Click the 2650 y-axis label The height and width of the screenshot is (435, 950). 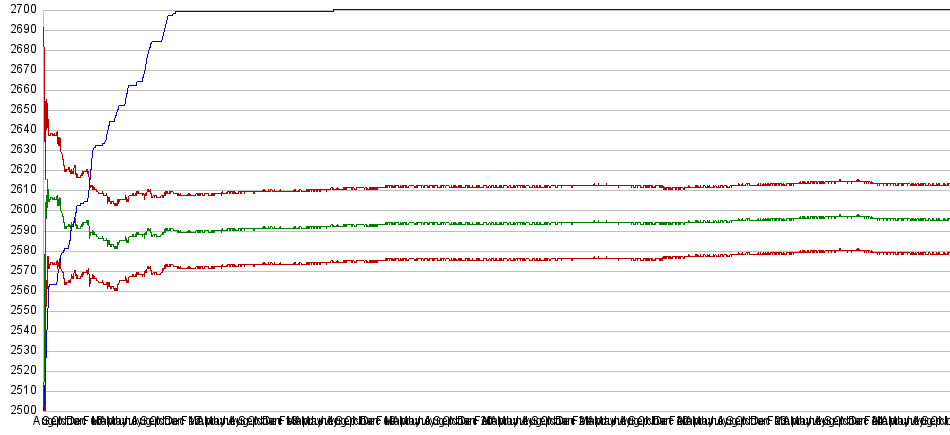coord(20,110)
